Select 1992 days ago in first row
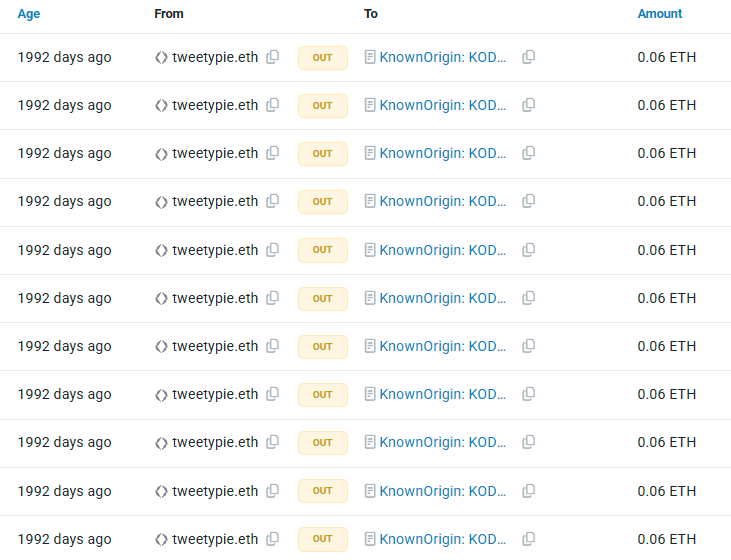 [x=65, y=57]
